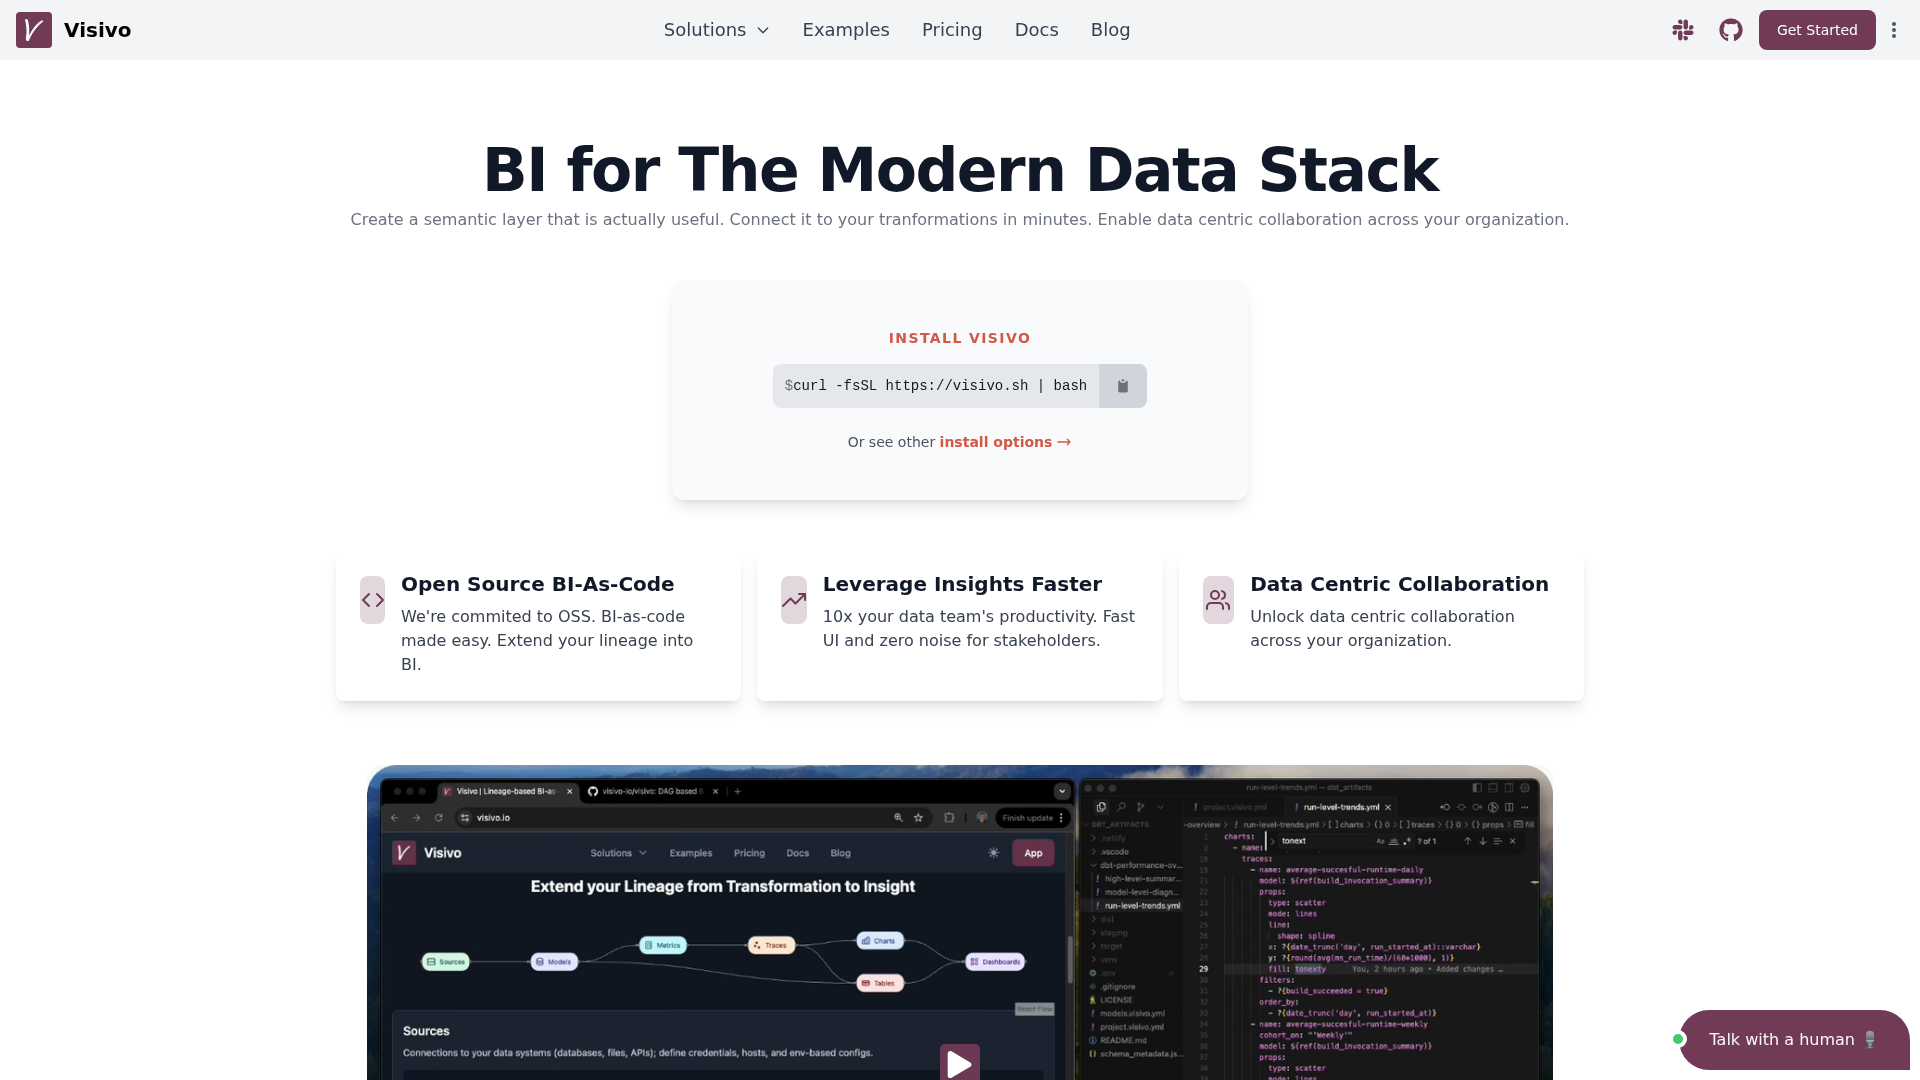Click the Visivo brand name text
Image resolution: width=1920 pixels, height=1080 pixels.
tap(97, 30)
